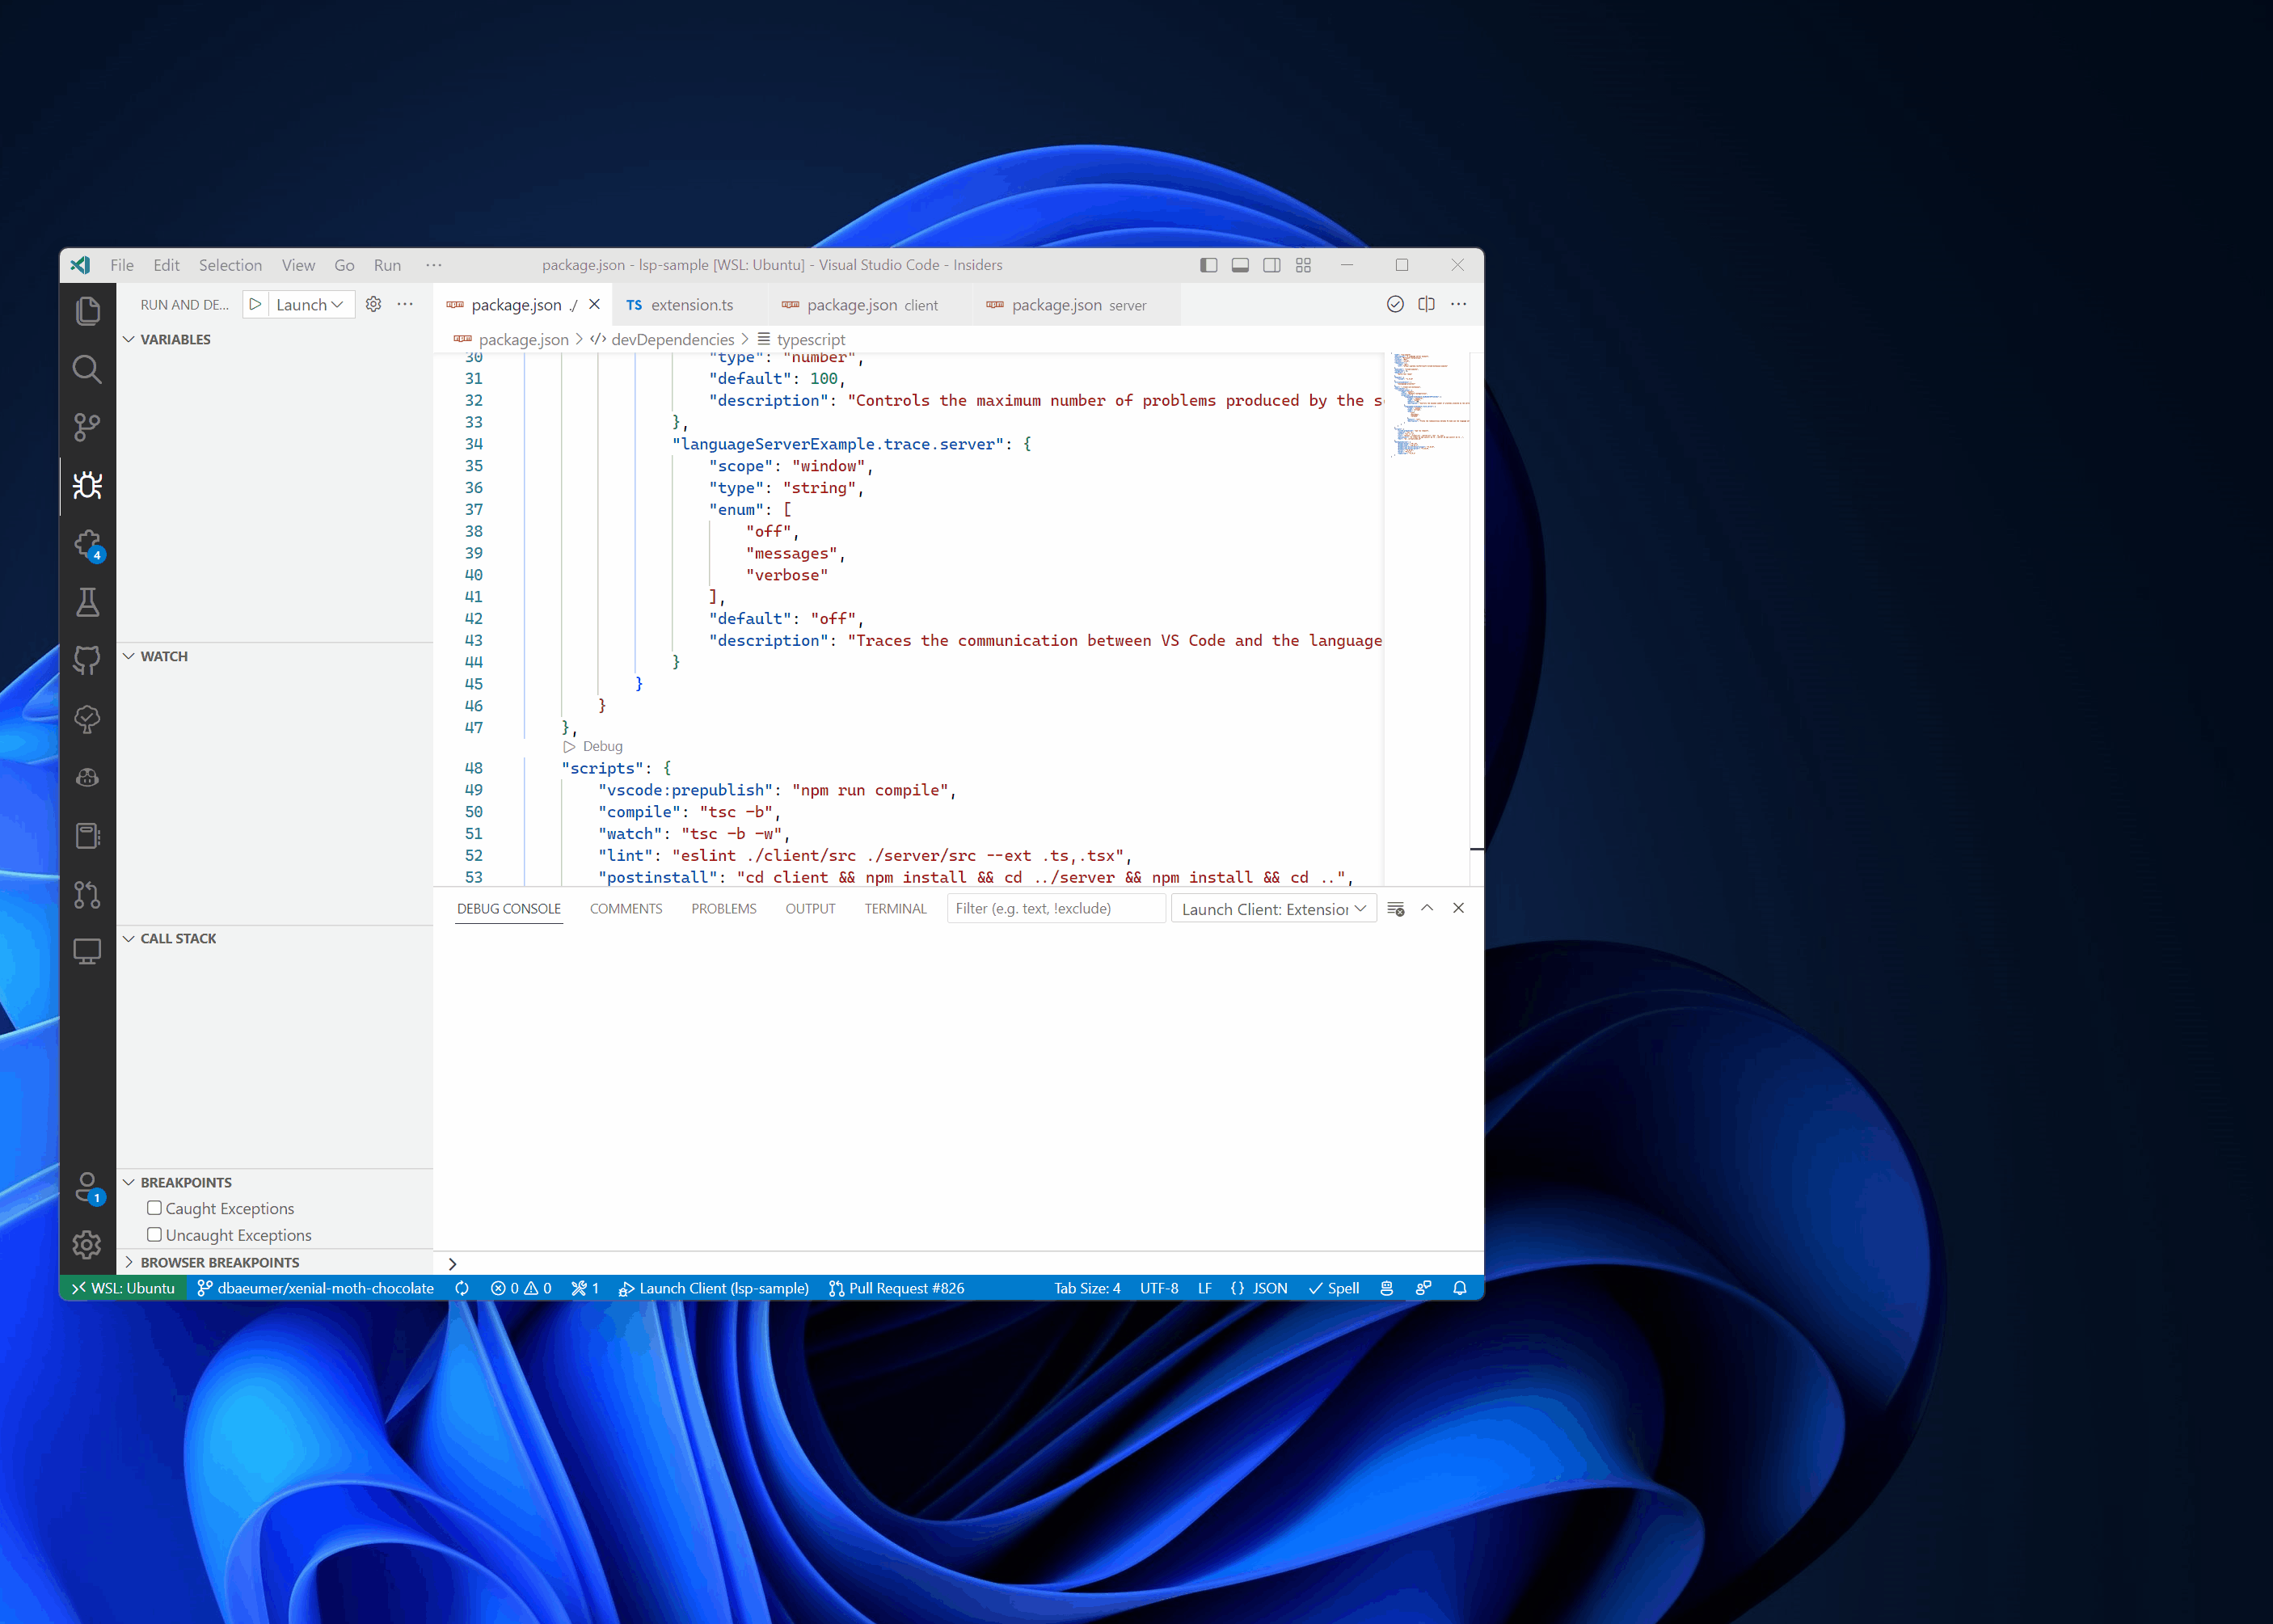Viewport: 2273px width, 1624px height.
Task: Switch to the package.json client tab
Action: tap(871, 305)
